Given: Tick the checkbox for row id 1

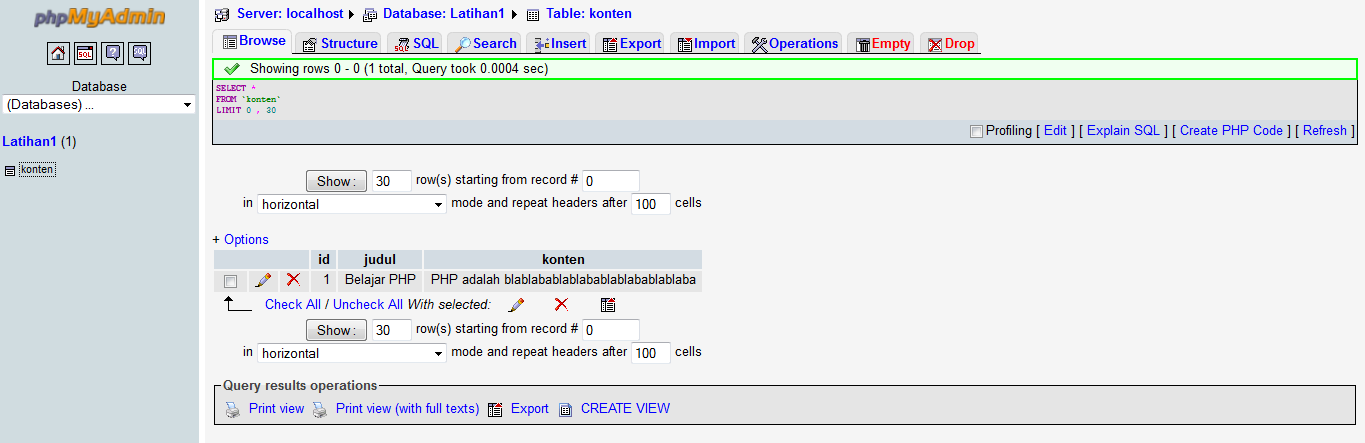Looking at the screenshot, I should [x=231, y=281].
